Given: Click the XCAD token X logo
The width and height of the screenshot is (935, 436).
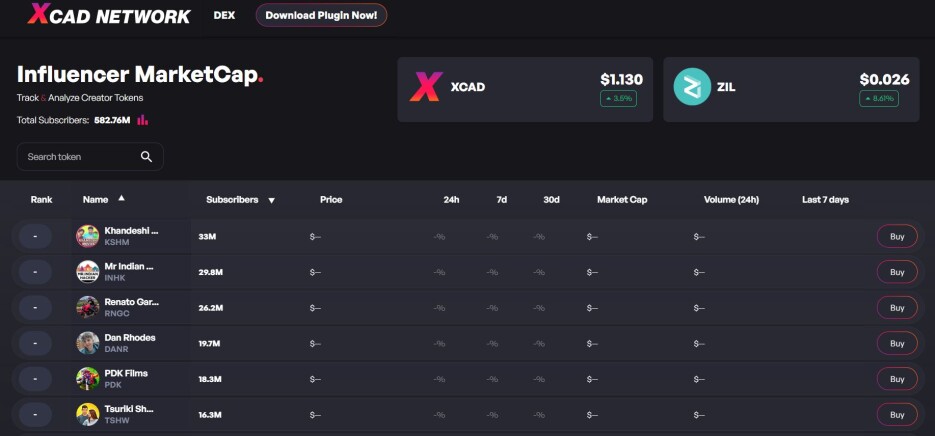Looking at the screenshot, I should 426,86.
